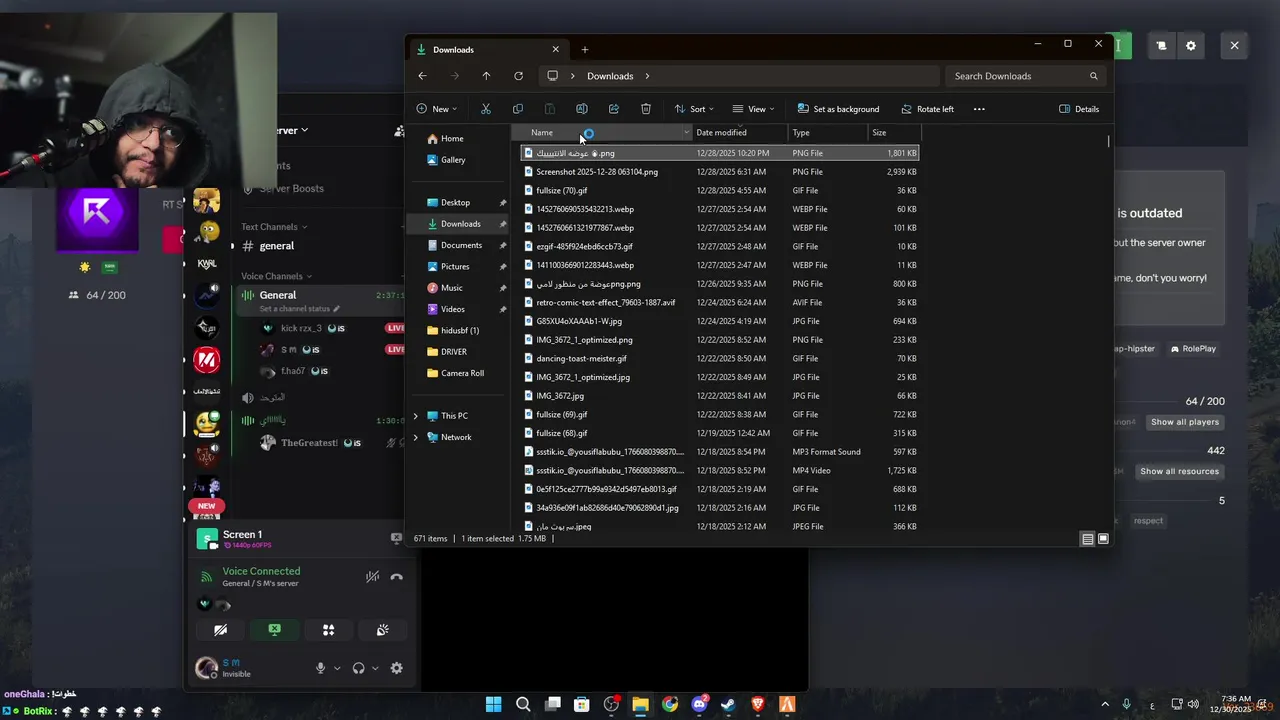Click Rotate left button
Viewport: 1280px width, 720px height.
tap(927, 109)
